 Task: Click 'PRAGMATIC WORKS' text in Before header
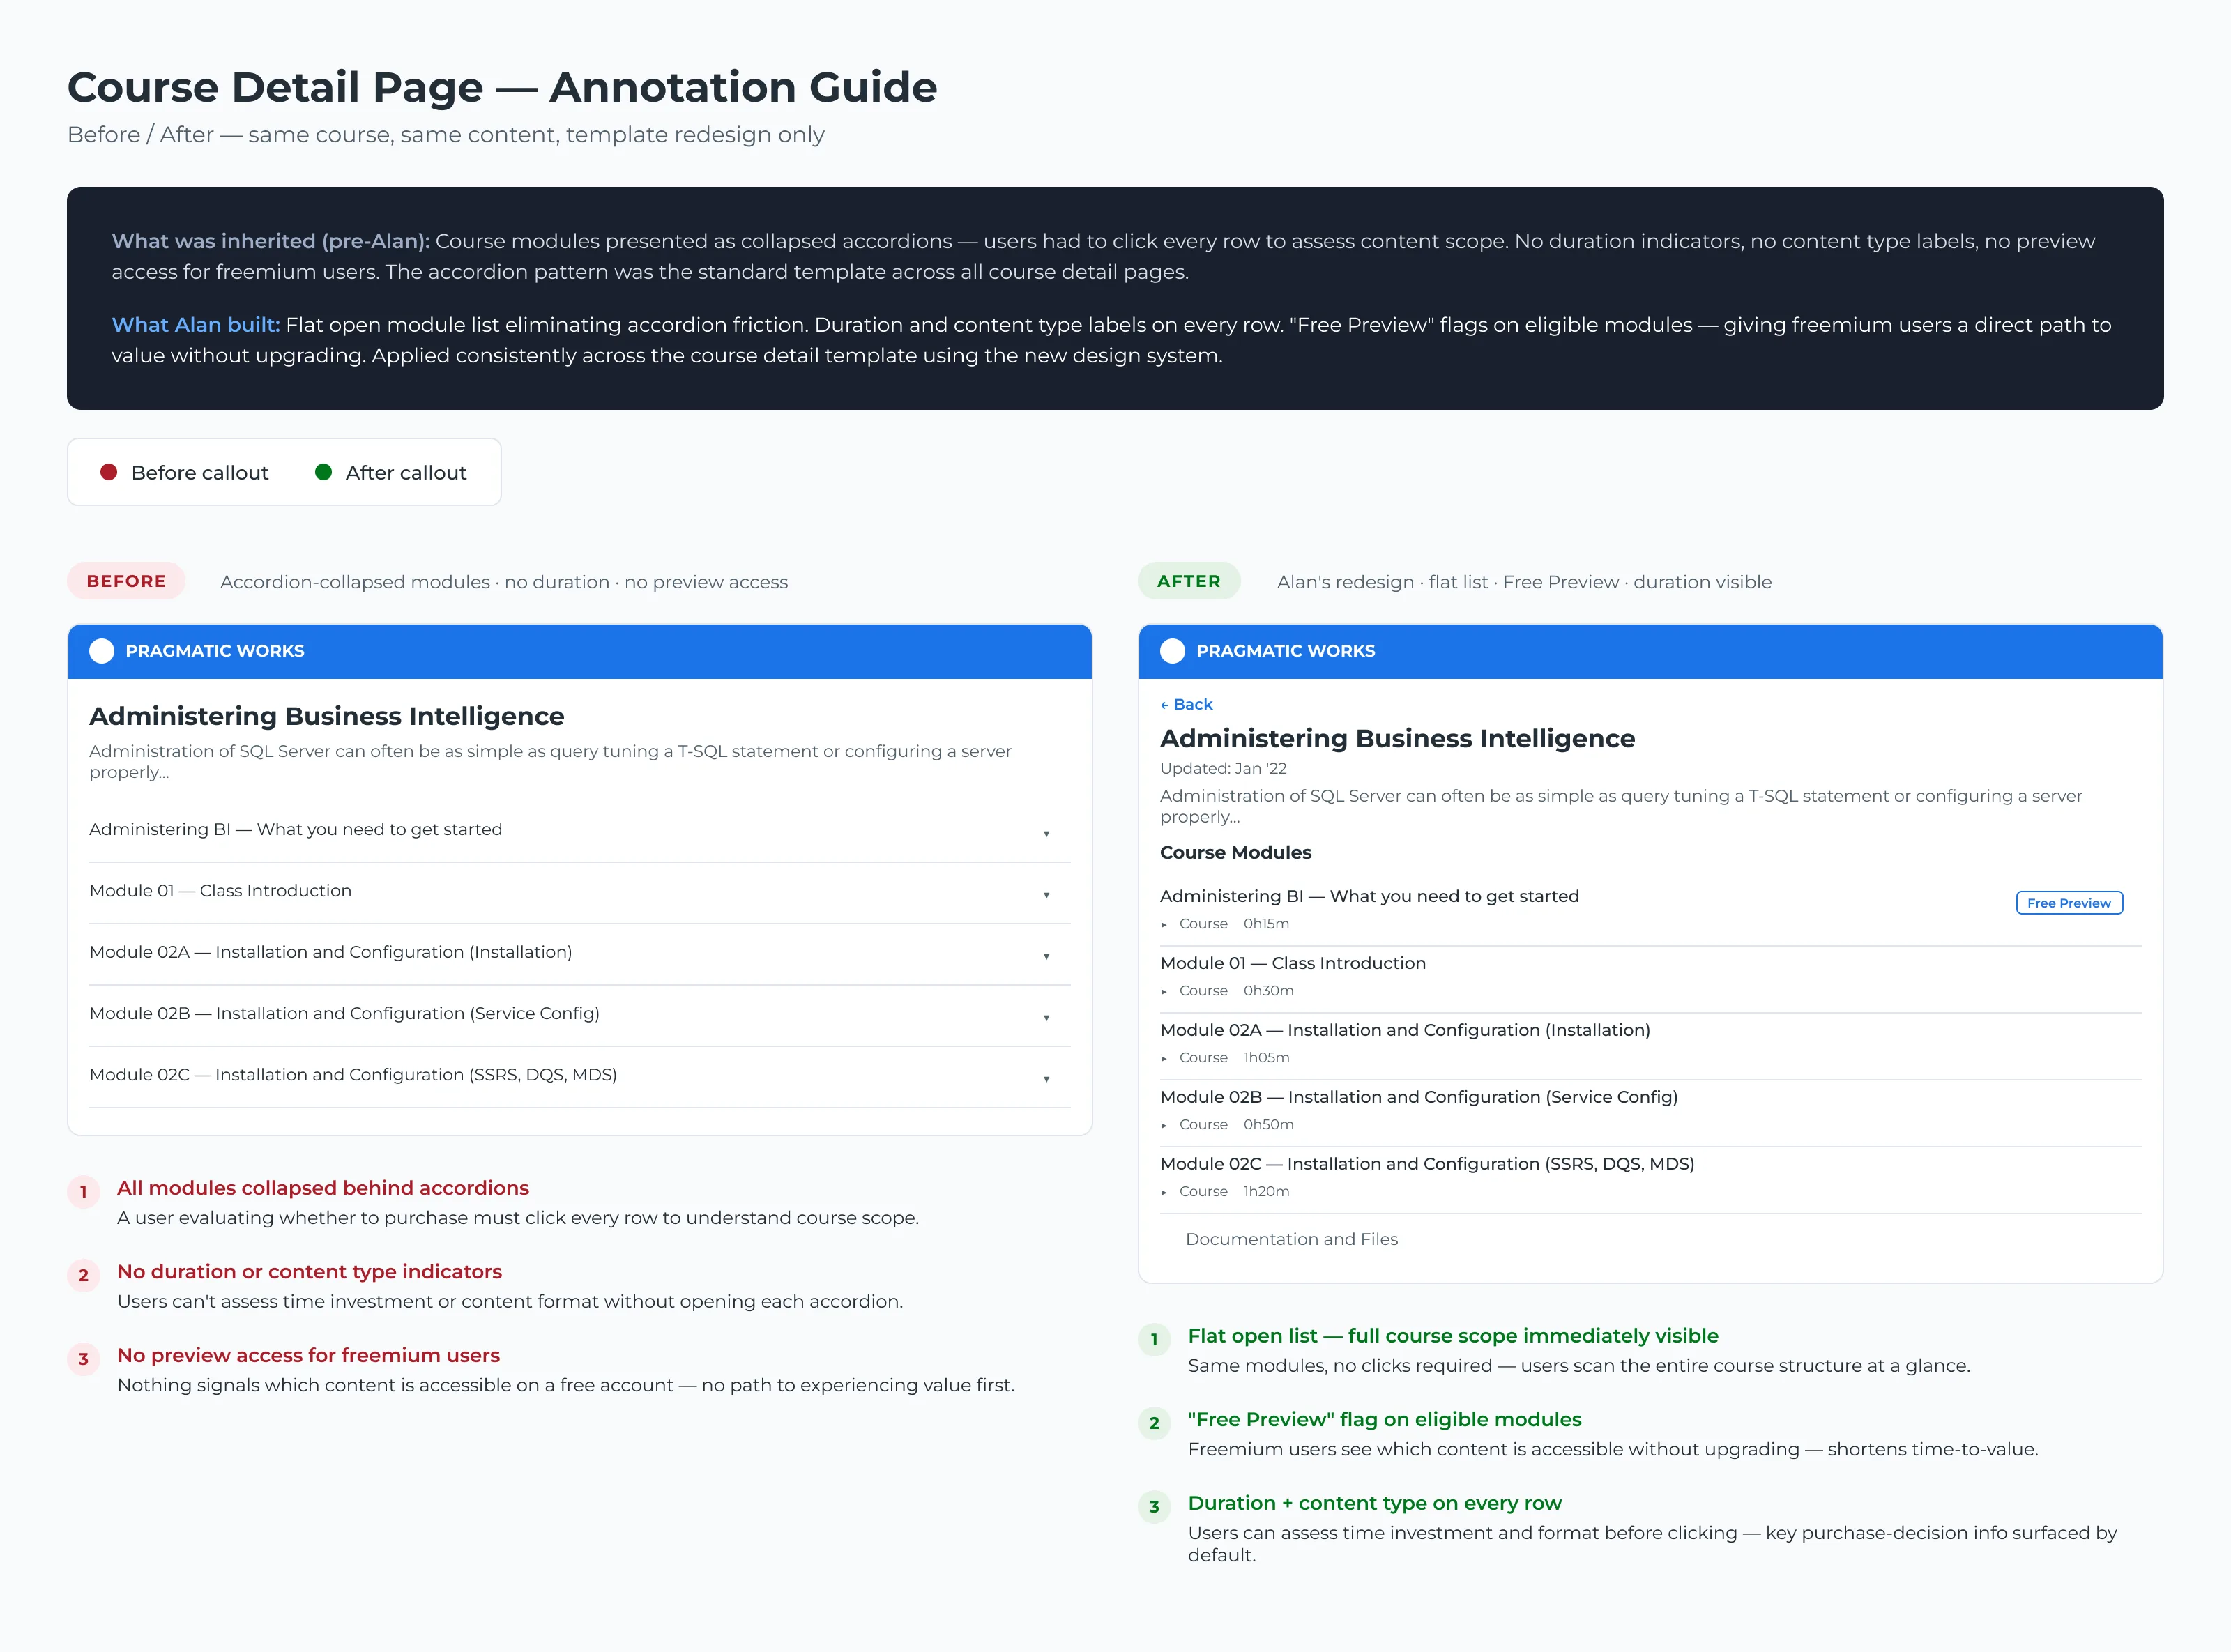[x=215, y=651]
